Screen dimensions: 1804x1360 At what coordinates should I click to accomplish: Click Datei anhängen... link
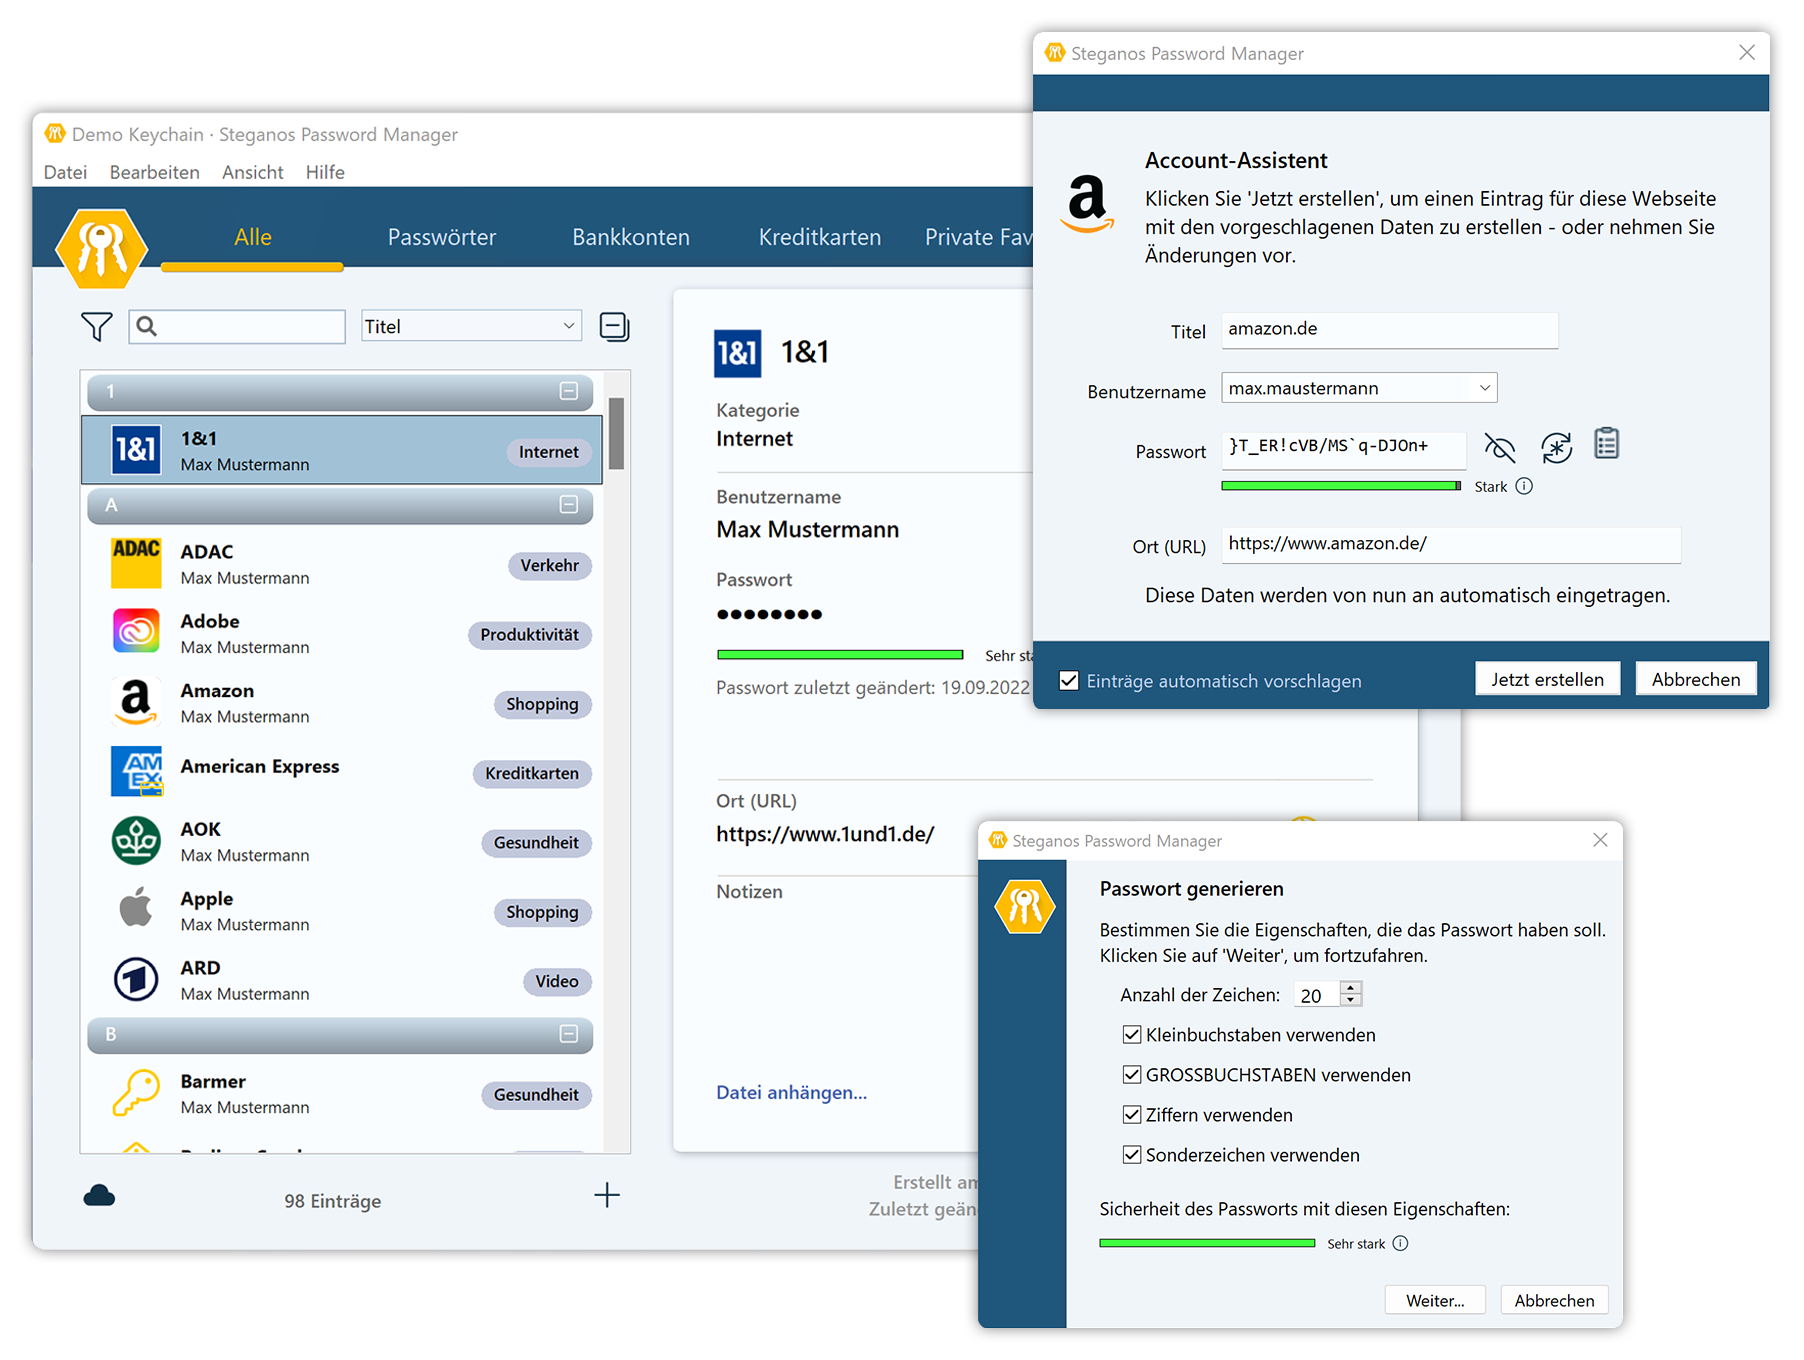tap(791, 1092)
